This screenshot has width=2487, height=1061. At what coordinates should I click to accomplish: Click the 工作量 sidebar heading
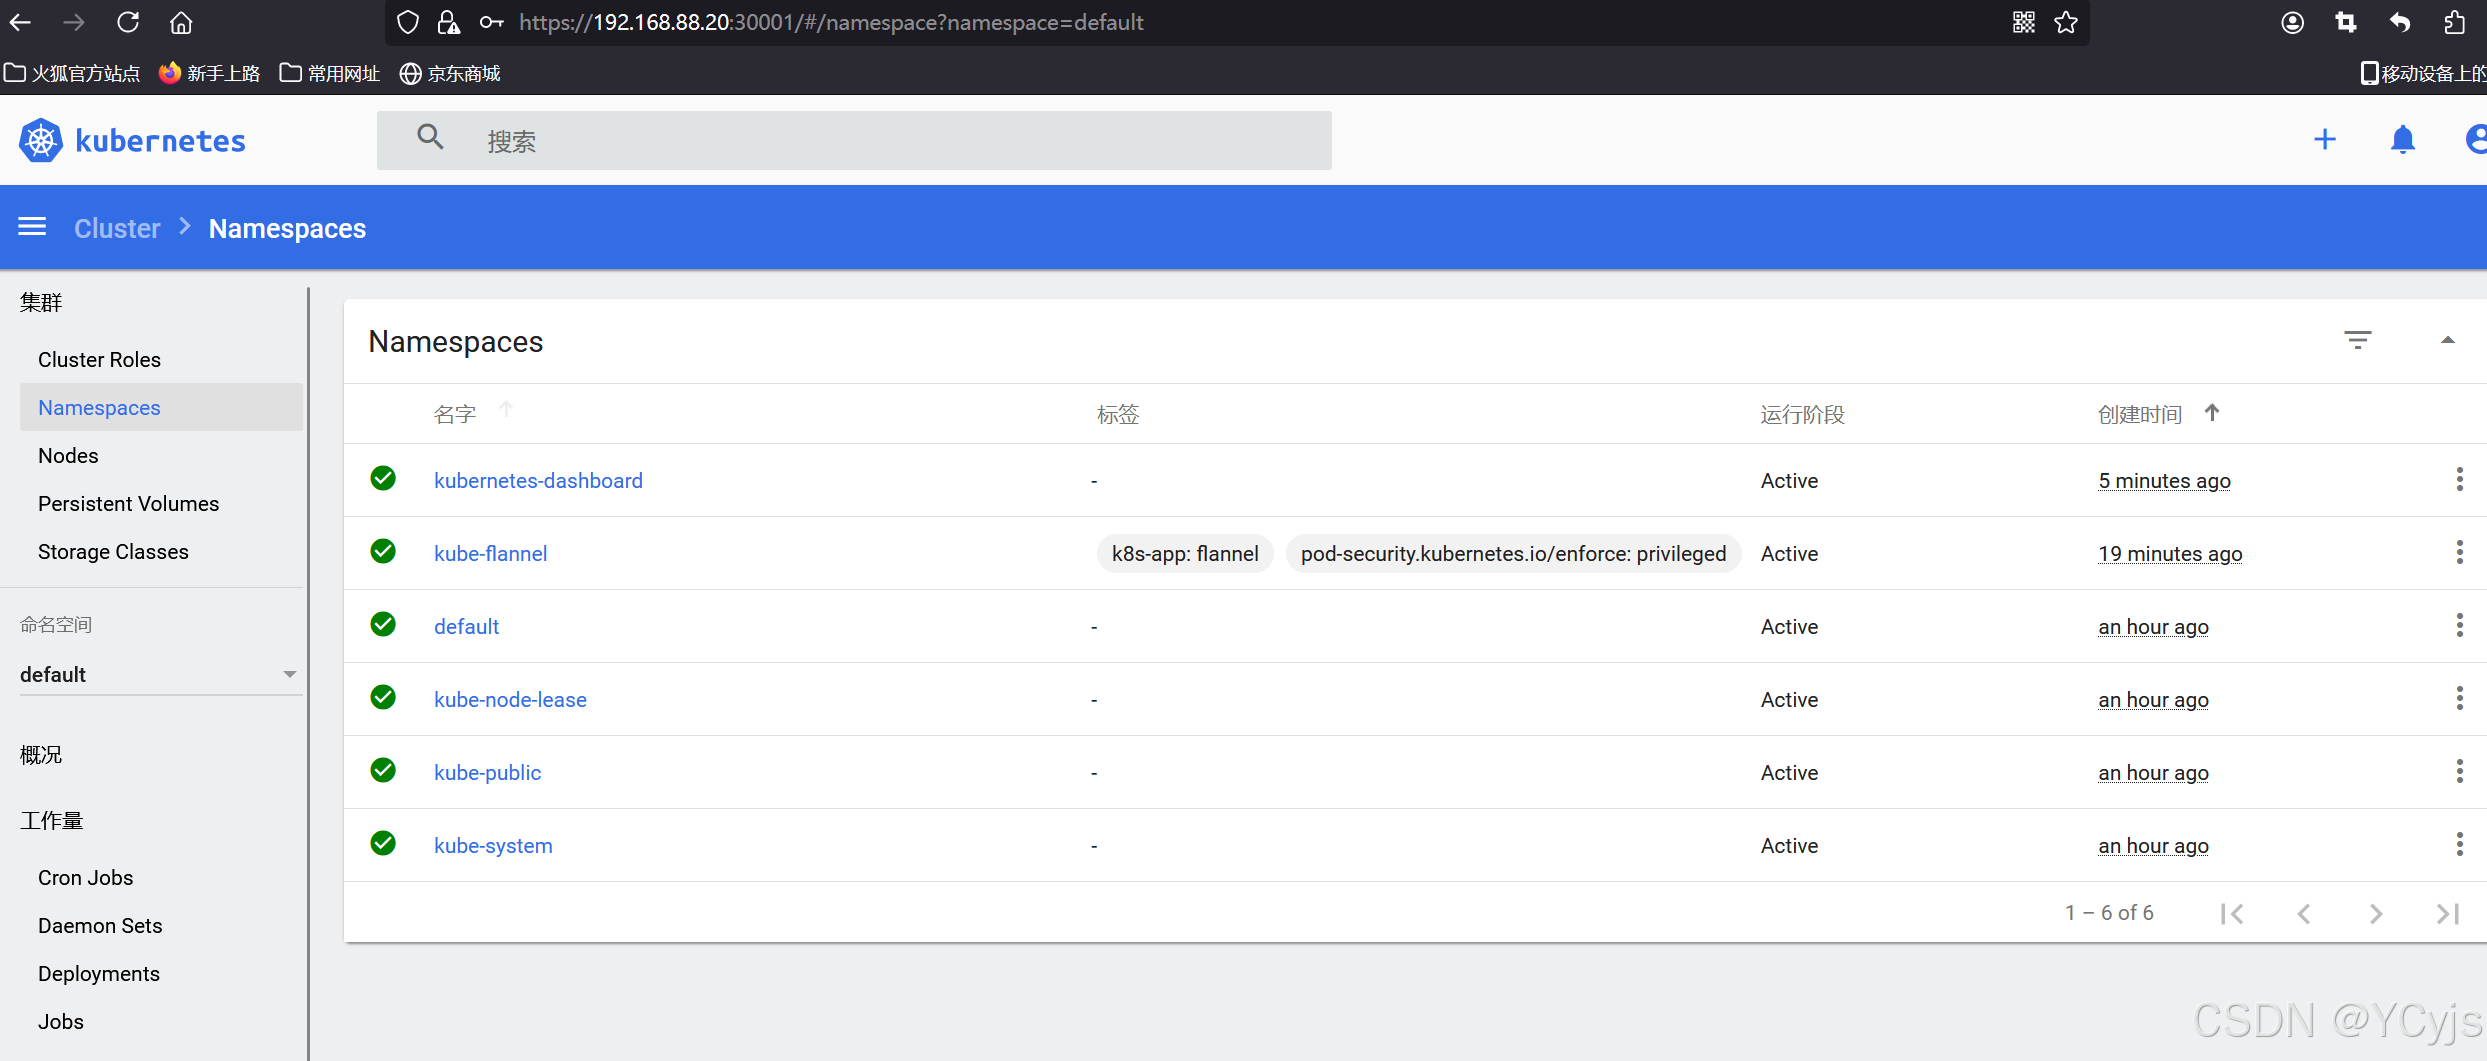coord(51,820)
